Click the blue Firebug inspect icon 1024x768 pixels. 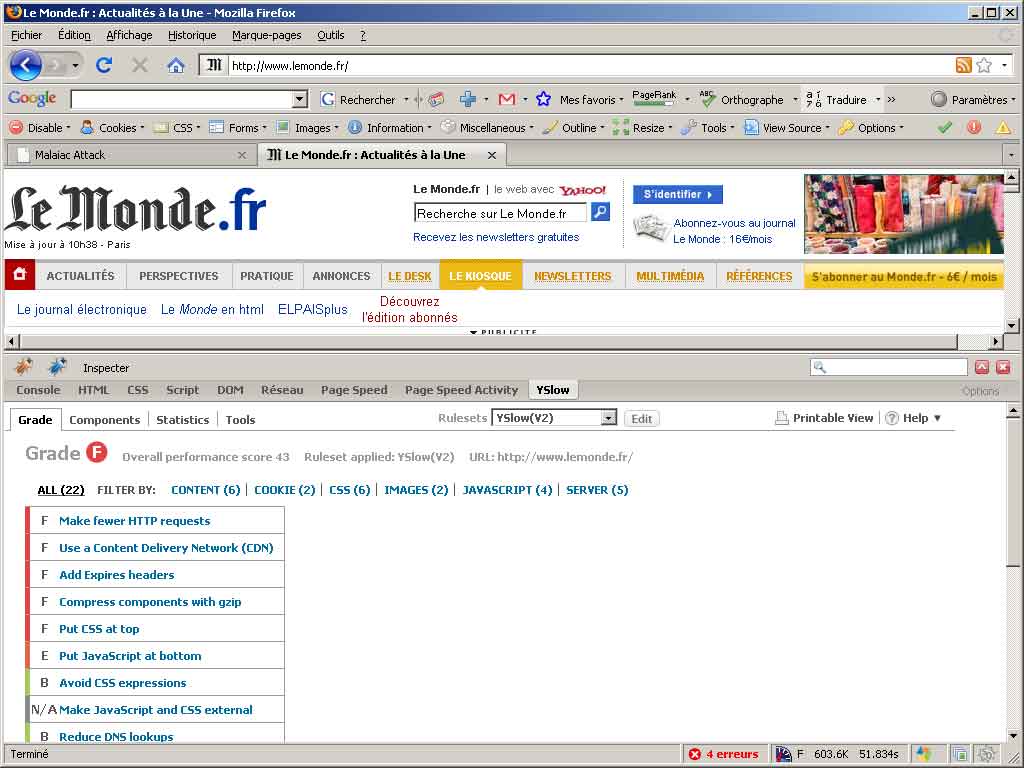(57, 367)
